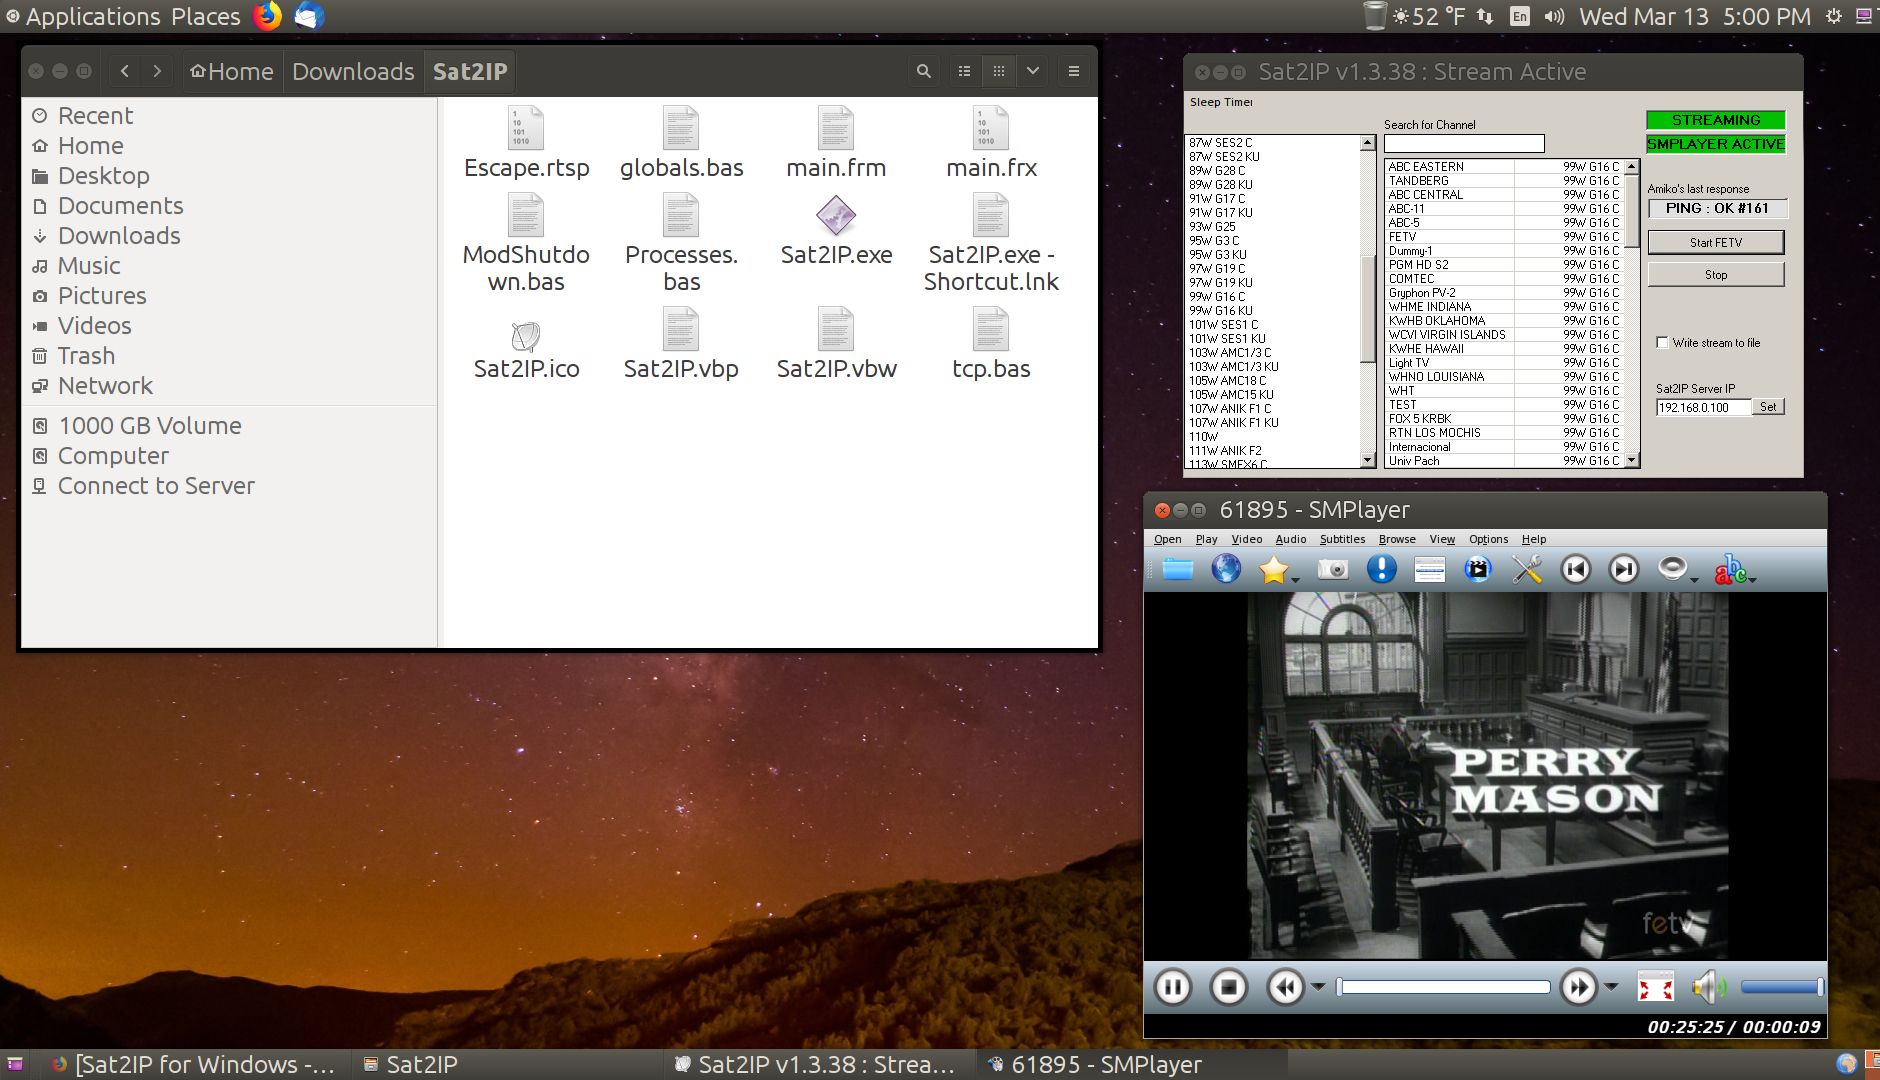Jump to next item in SMPlayer toolbar
This screenshot has height=1080, width=1880.
tap(1624, 570)
